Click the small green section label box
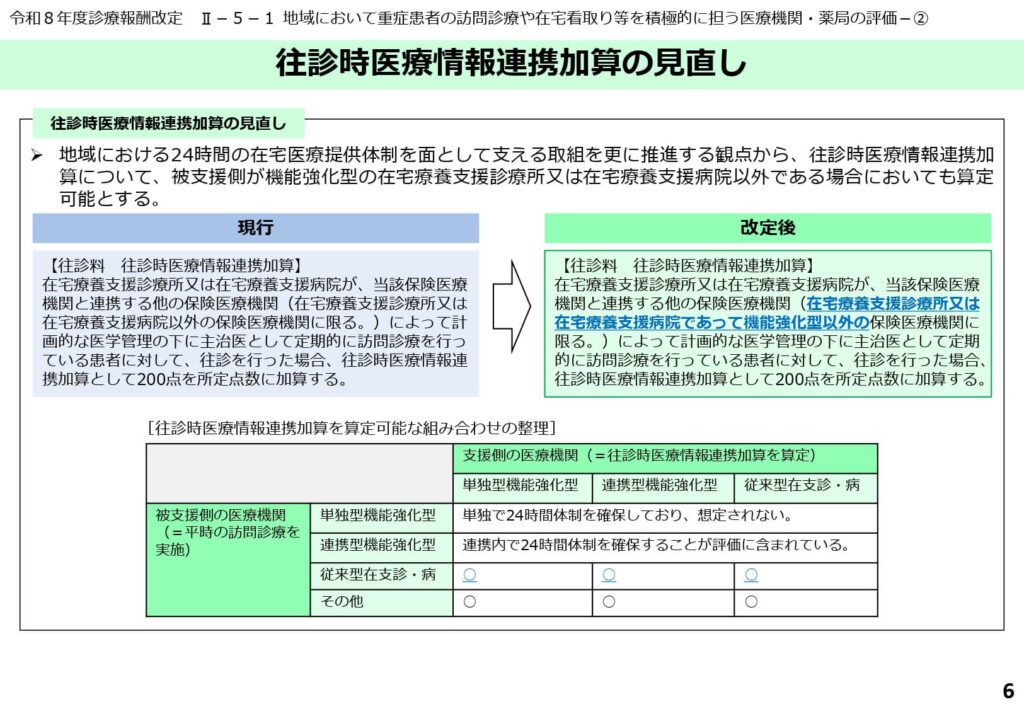The height and width of the screenshot is (709, 1024). pyautogui.click(x=168, y=124)
